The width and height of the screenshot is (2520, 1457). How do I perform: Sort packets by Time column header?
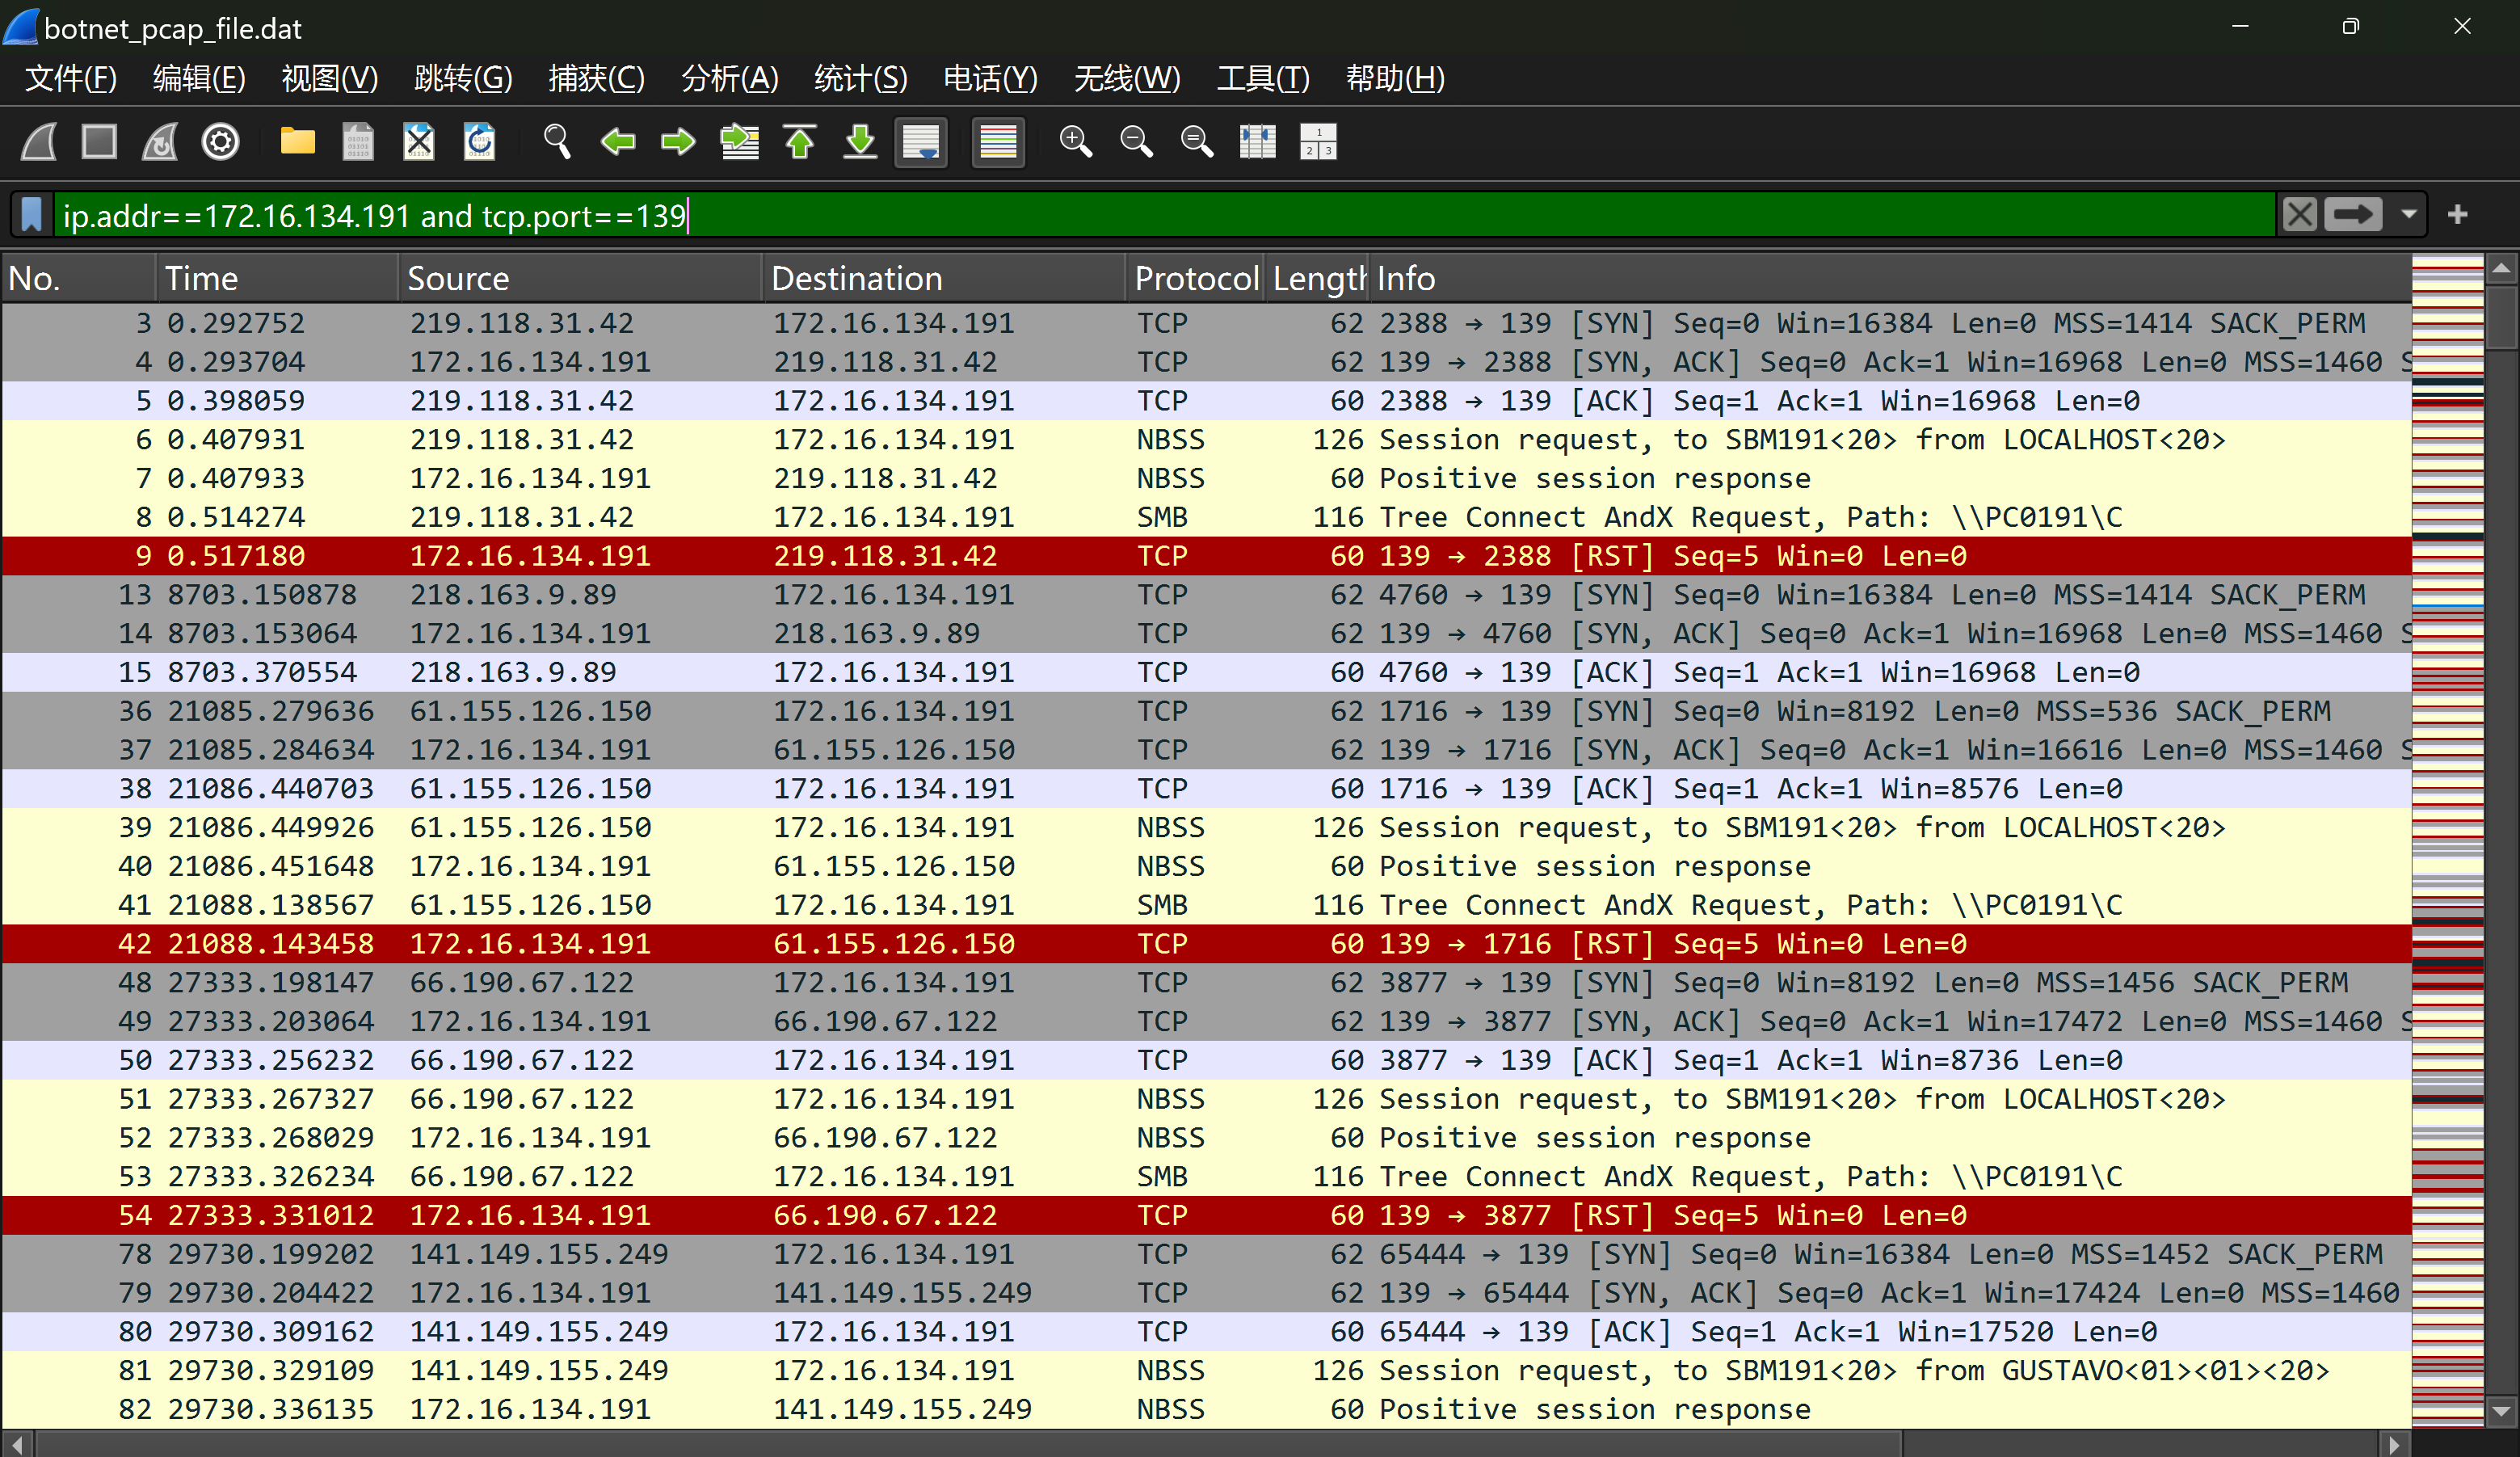[x=275, y=278]
